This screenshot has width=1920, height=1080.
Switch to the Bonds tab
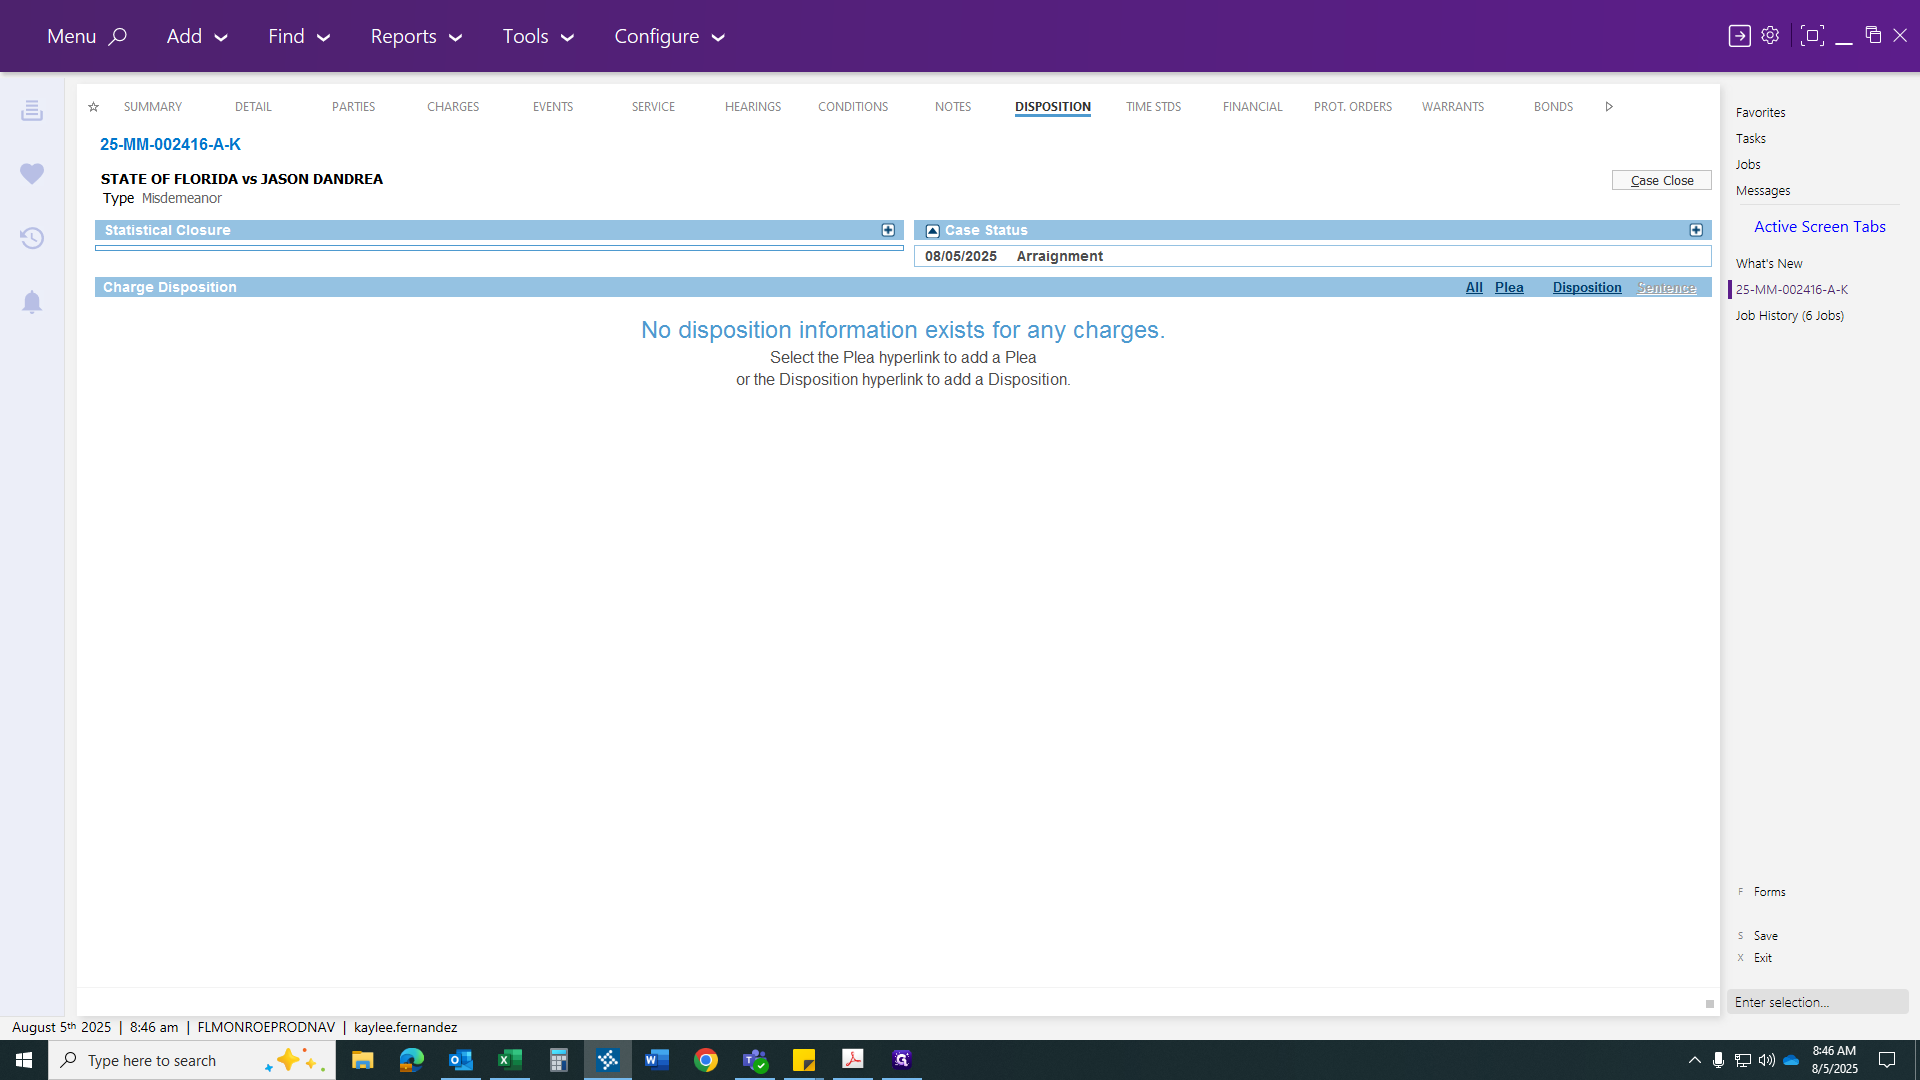(1553, 107)
